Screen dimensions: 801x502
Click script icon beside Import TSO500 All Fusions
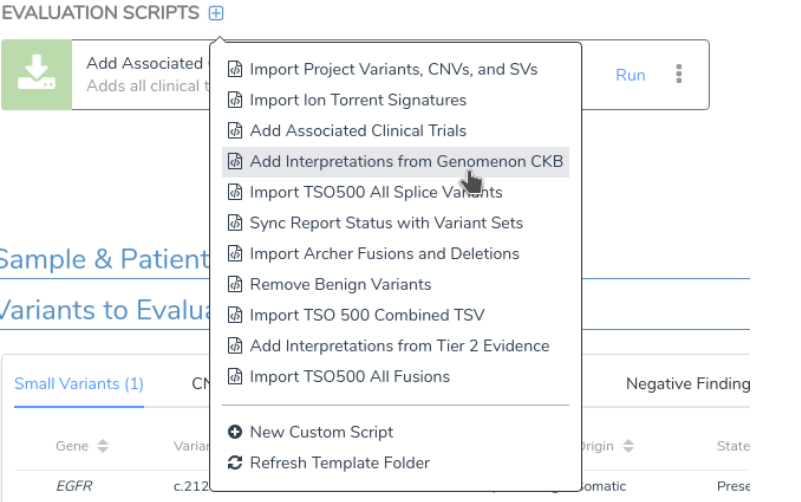pos(235,376)
